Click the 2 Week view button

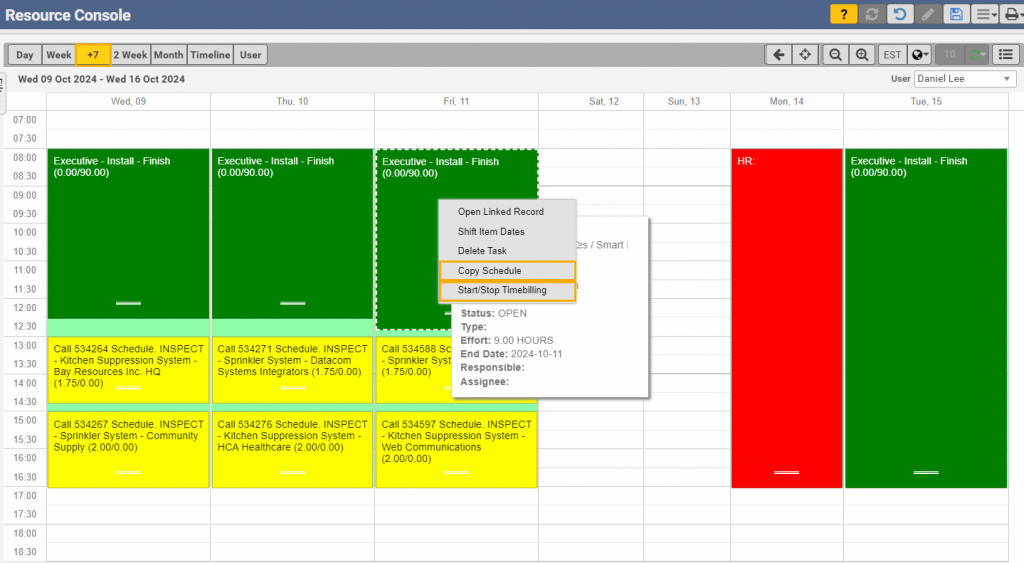point(130,55)
